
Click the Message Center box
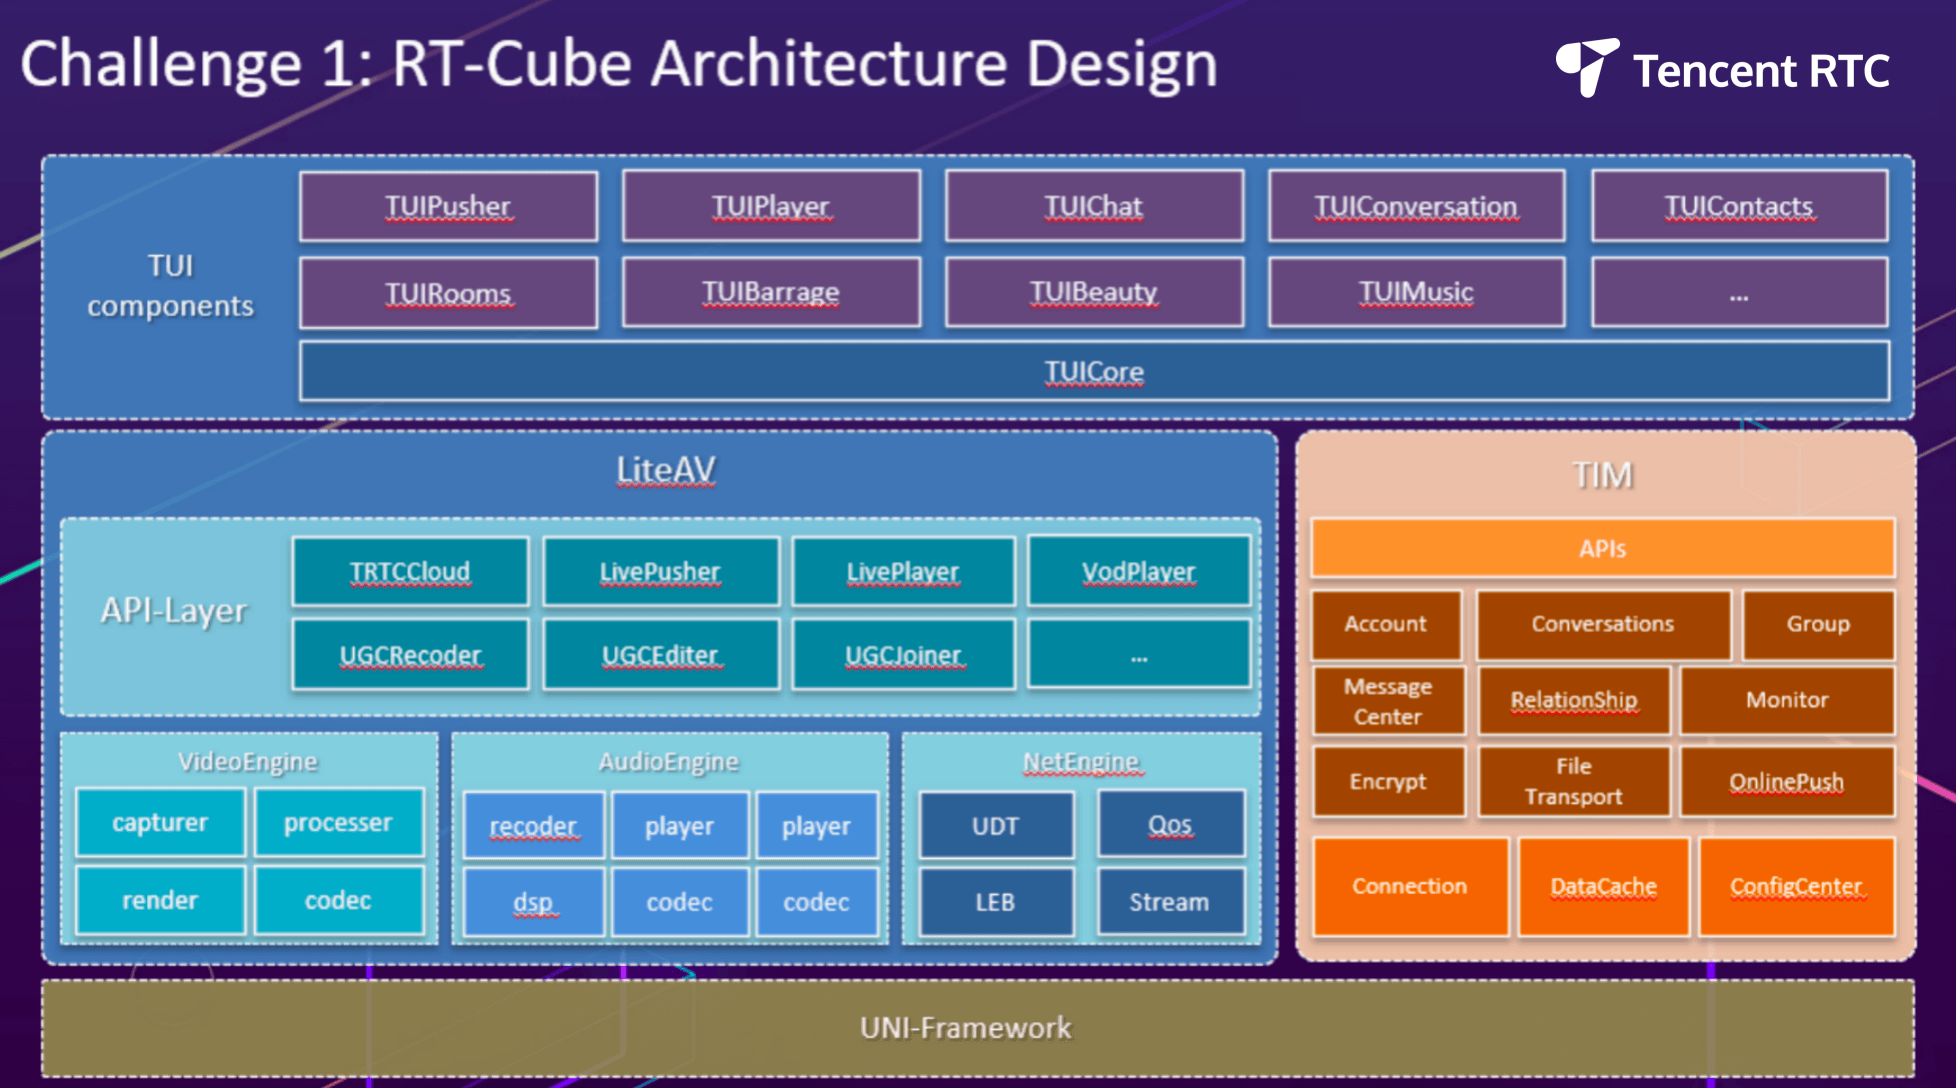(x=1388, y=701)
